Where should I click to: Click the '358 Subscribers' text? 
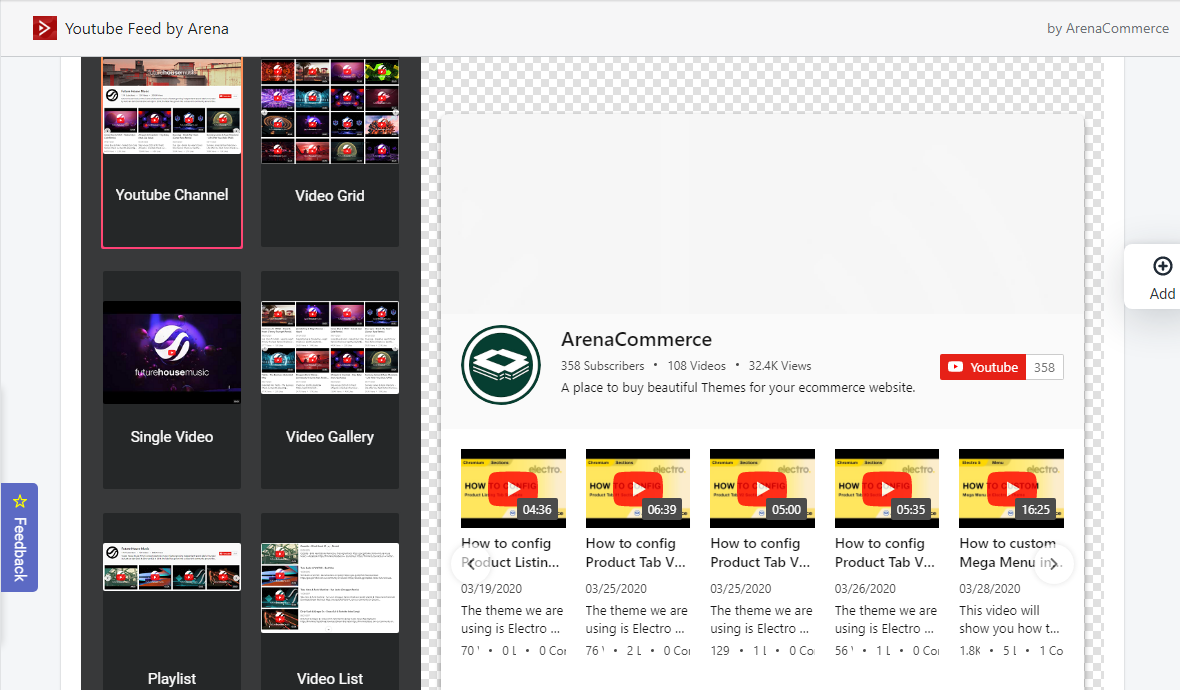[602, 366]
